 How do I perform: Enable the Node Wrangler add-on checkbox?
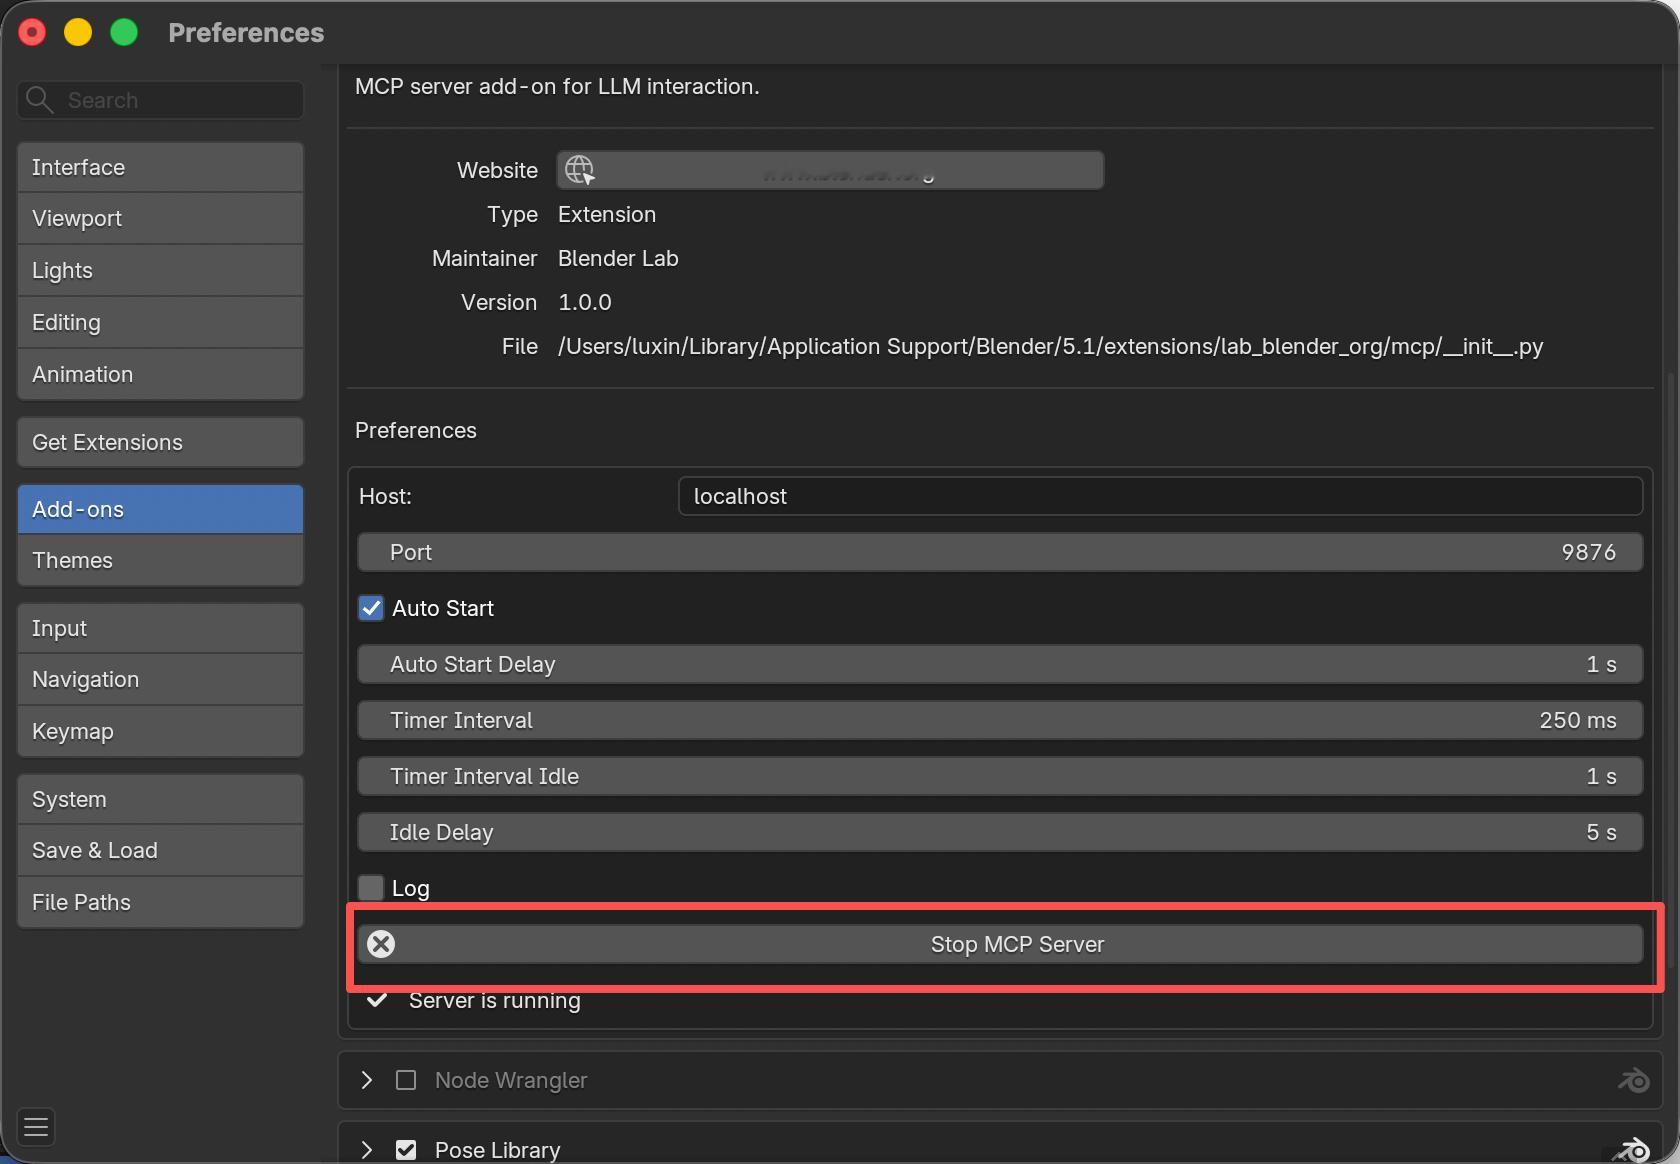click(x=406, y=1080)
